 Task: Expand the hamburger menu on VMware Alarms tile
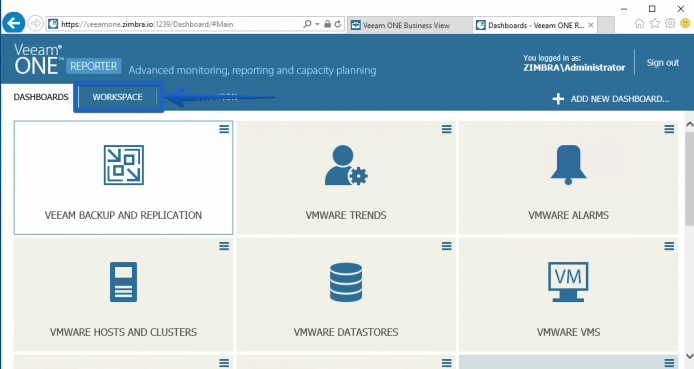pos(669,129)
